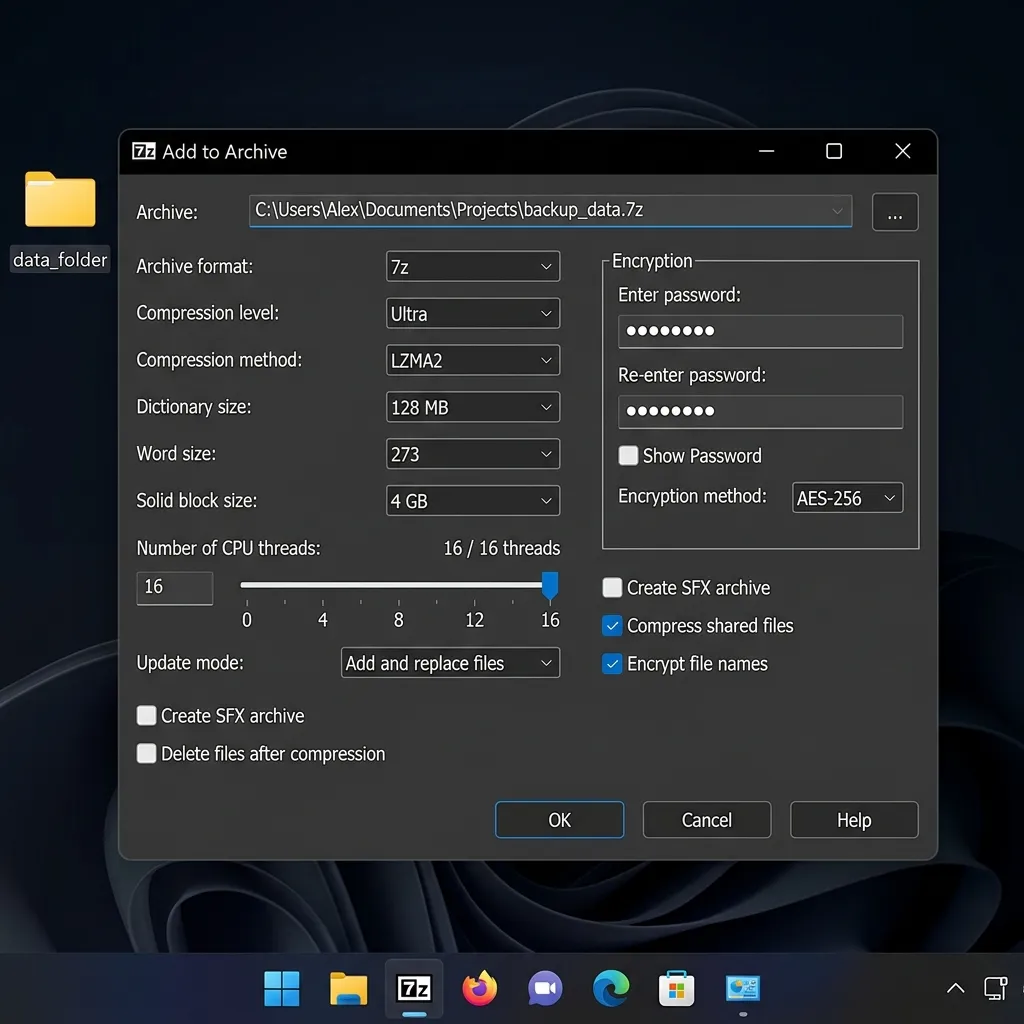The image size is (1024, 1024).
Task: Click the CPU threads slider handle
Action: 550,585
